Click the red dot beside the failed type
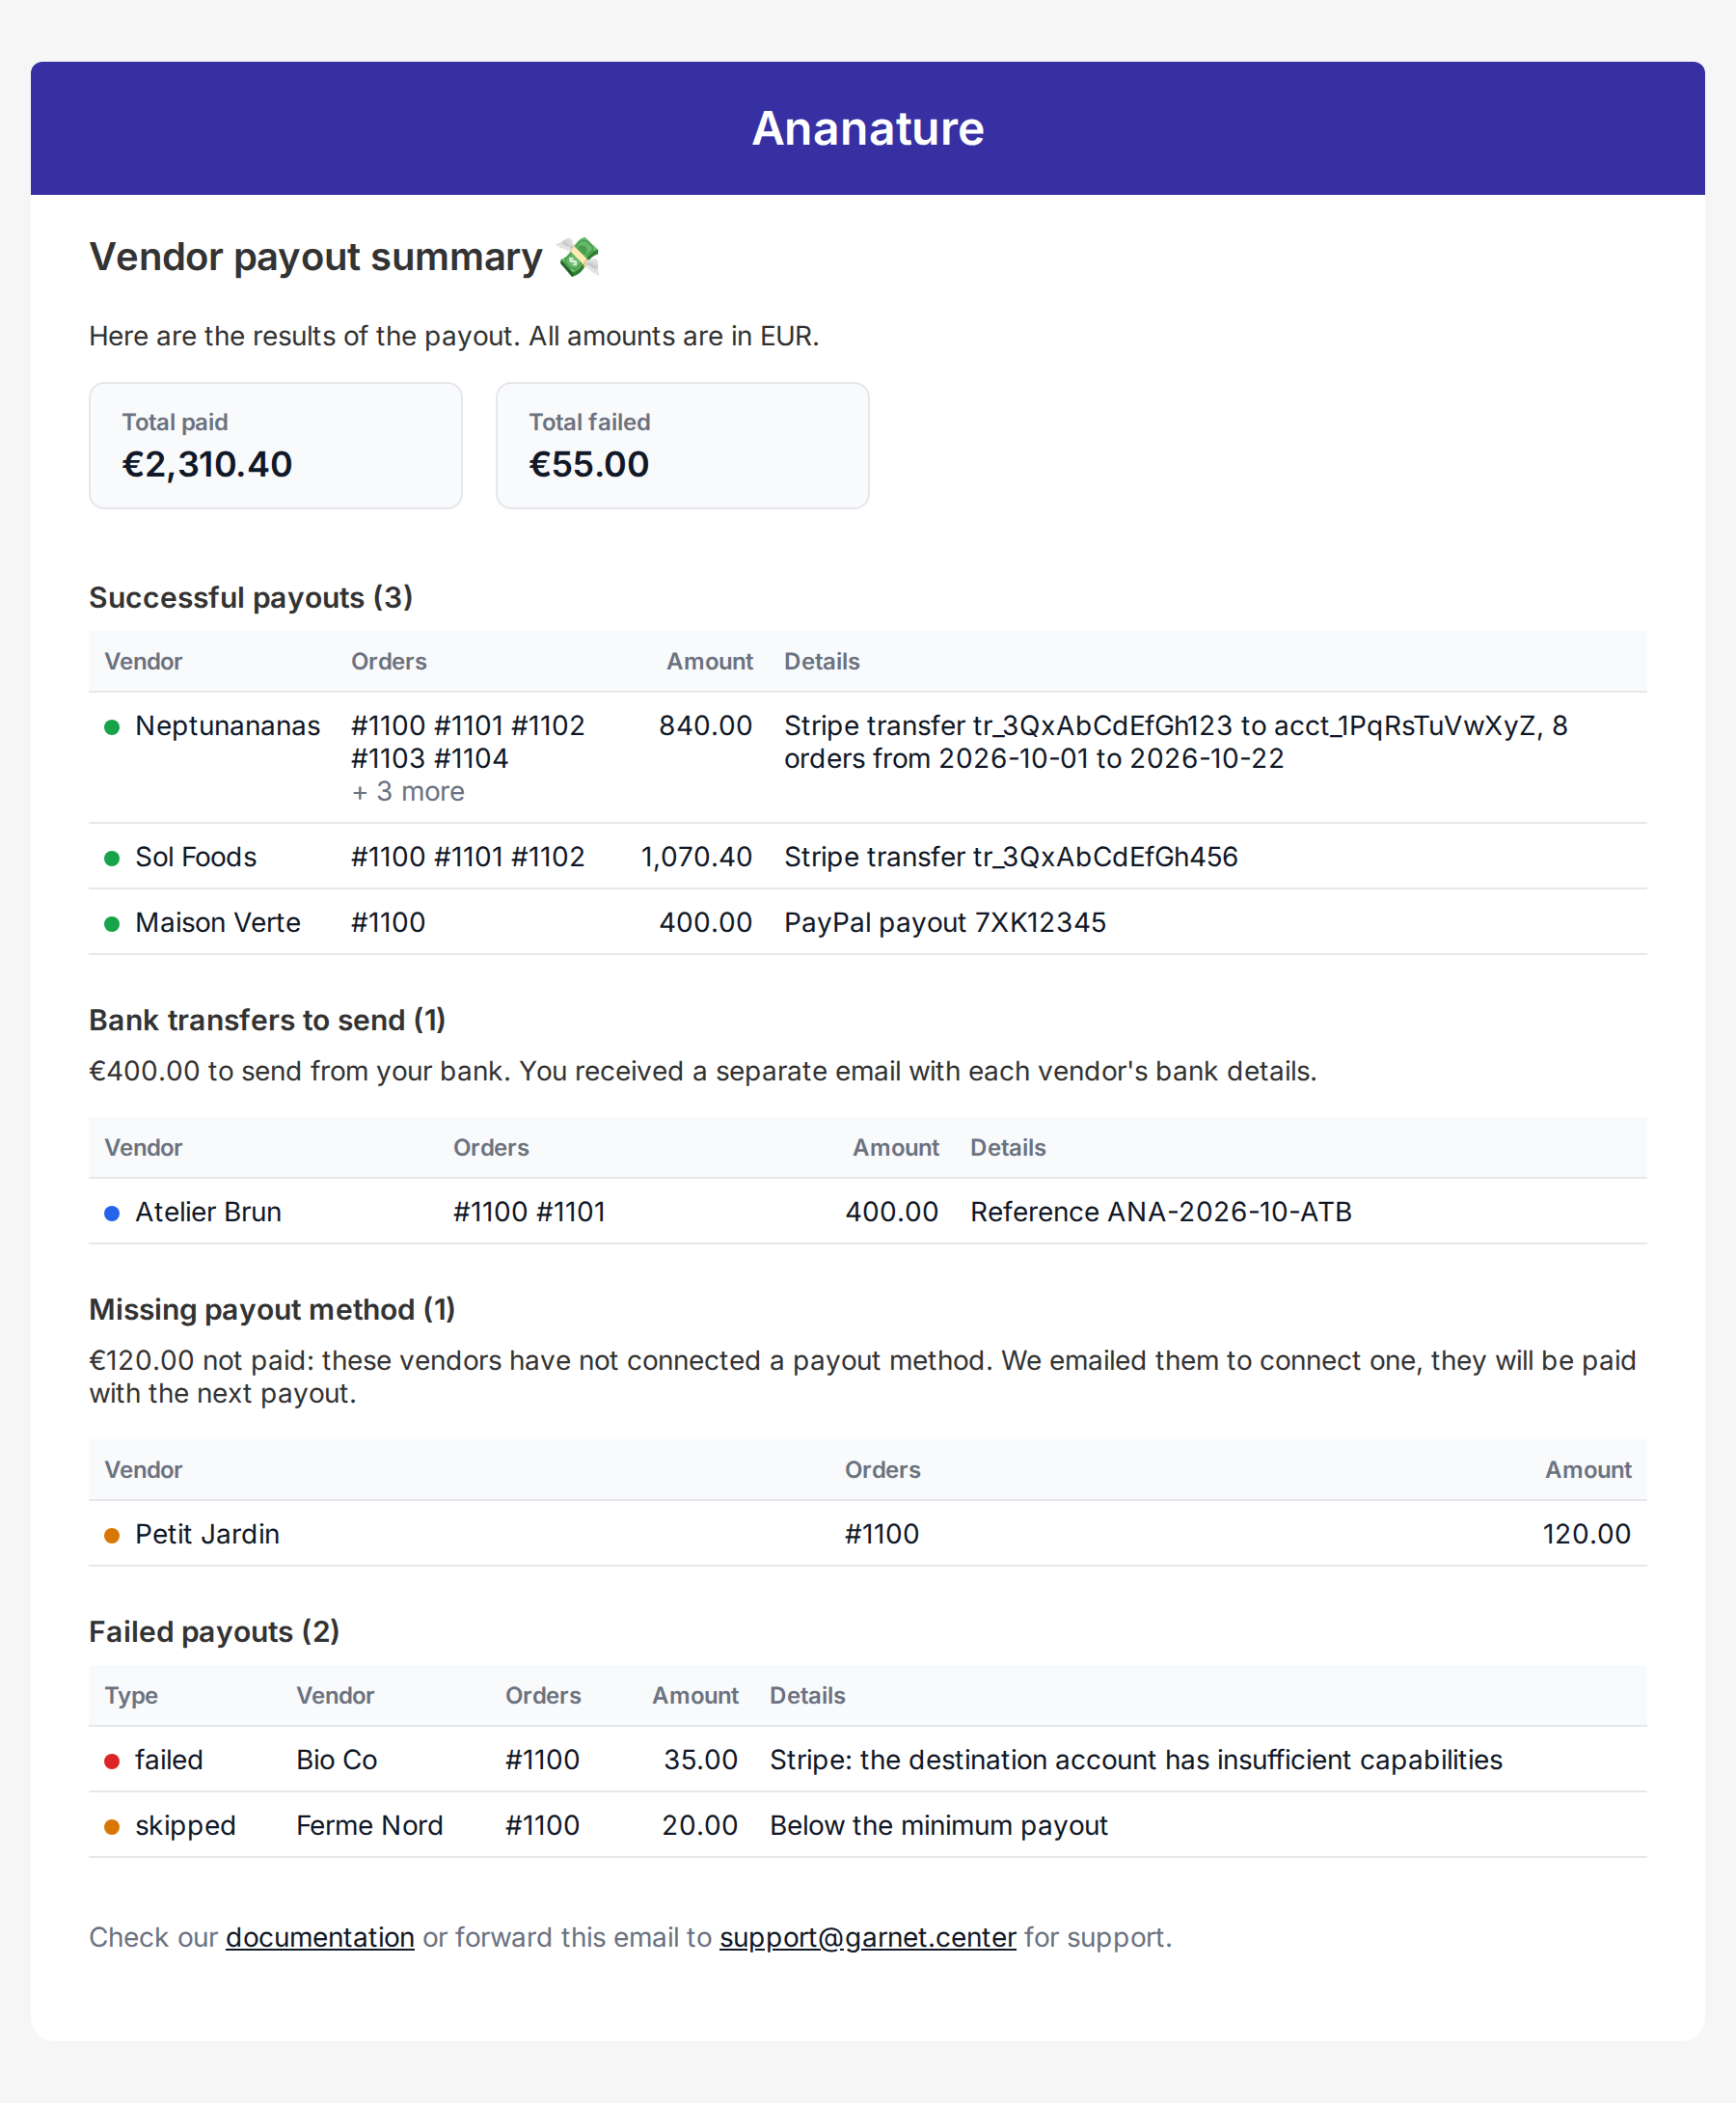 (x=112, y=1761)
